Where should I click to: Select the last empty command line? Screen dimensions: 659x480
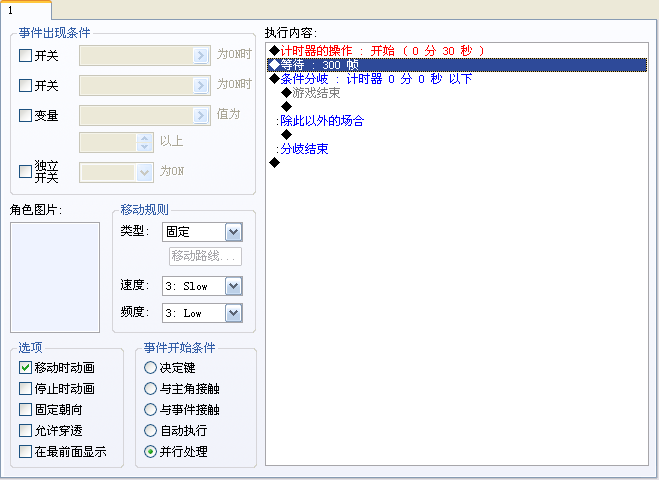pyautogui.click(x=457, y=162)
